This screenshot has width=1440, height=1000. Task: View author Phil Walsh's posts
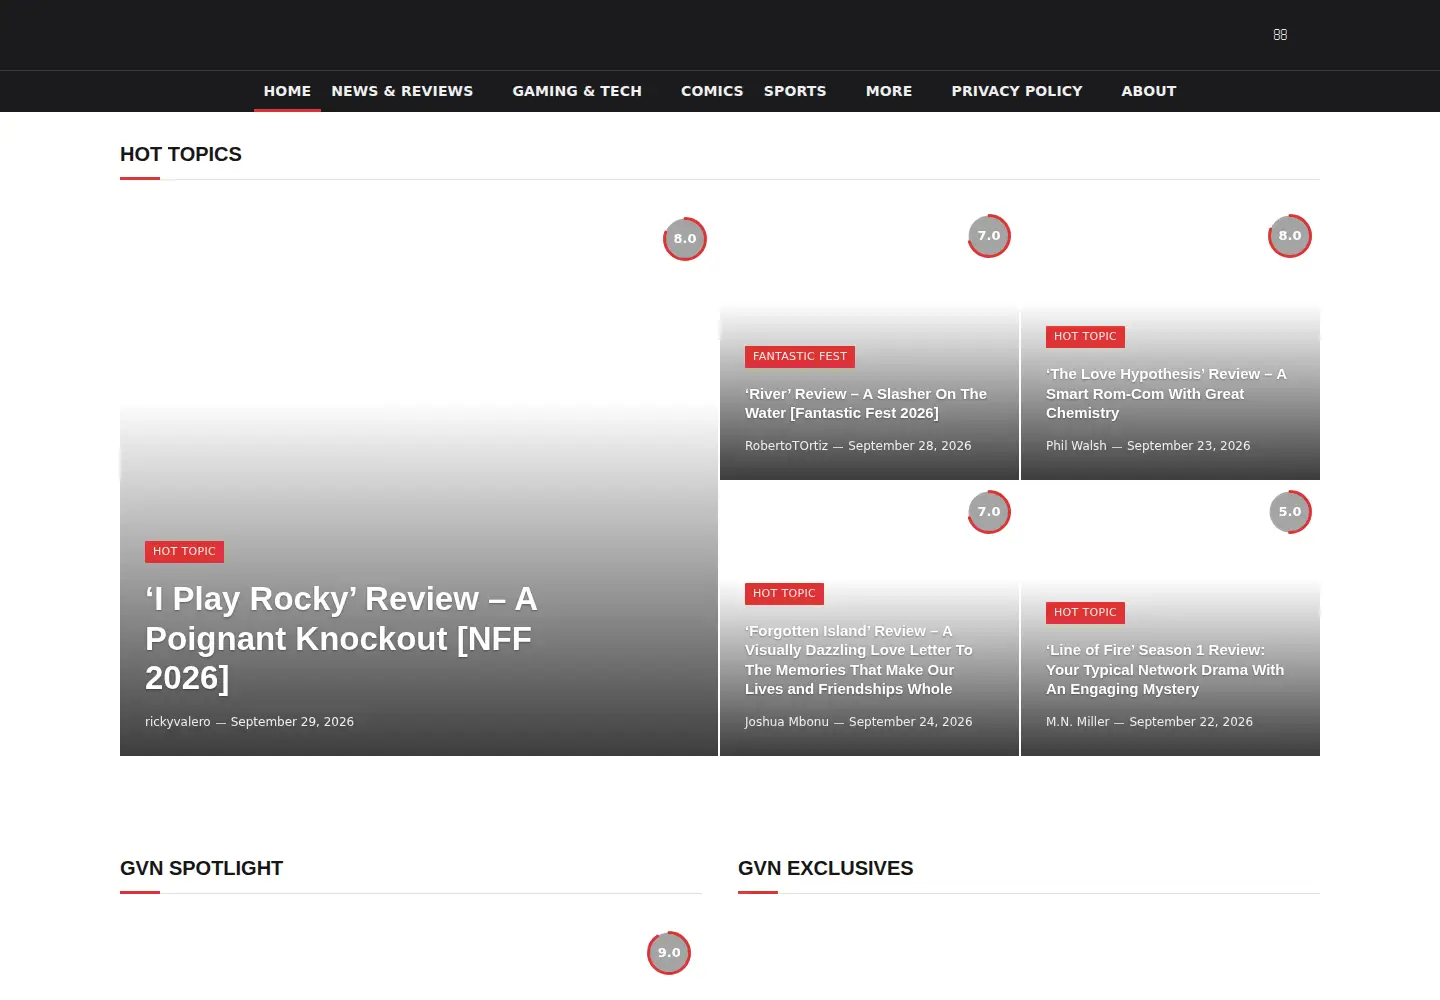point(1076,446)
